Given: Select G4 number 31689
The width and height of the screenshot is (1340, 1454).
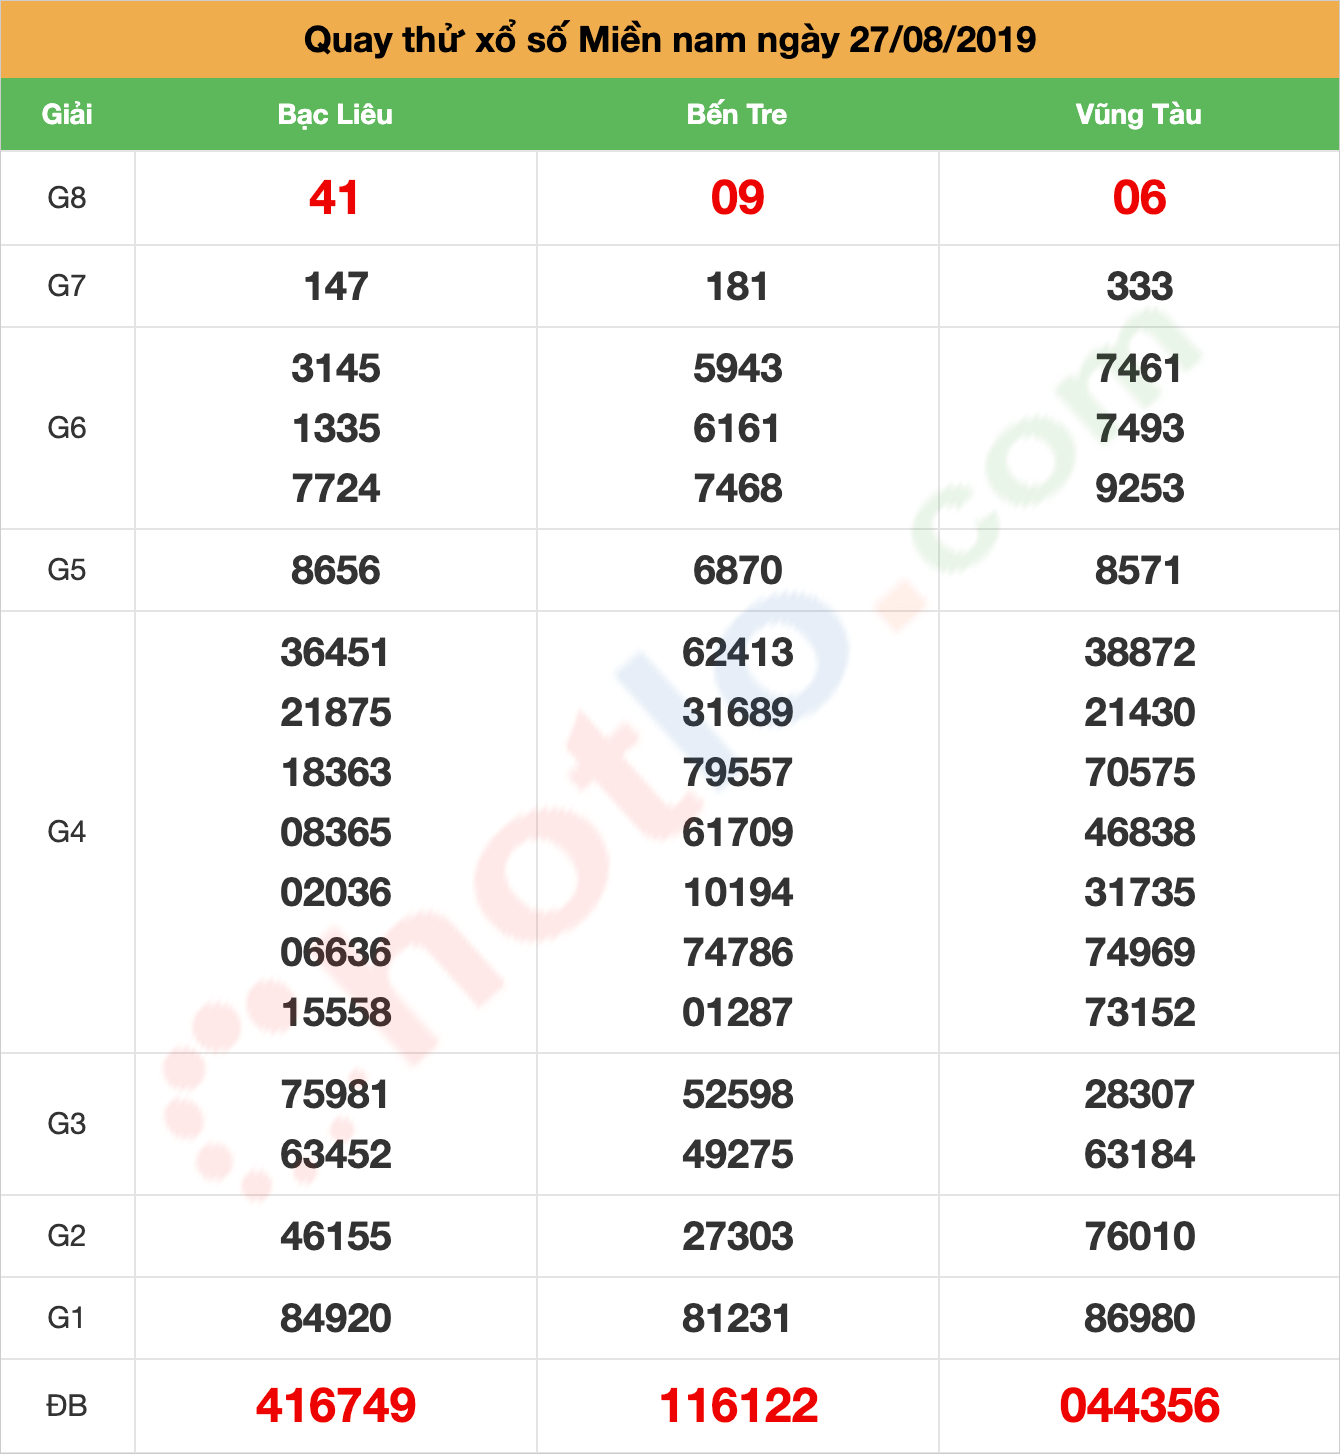Looking at the screenshot, I should (738, 713).
